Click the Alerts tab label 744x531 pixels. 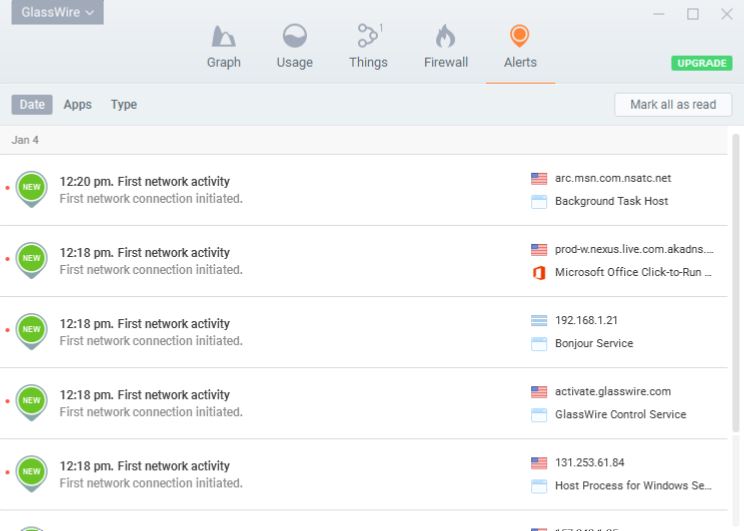coord(520,62)
